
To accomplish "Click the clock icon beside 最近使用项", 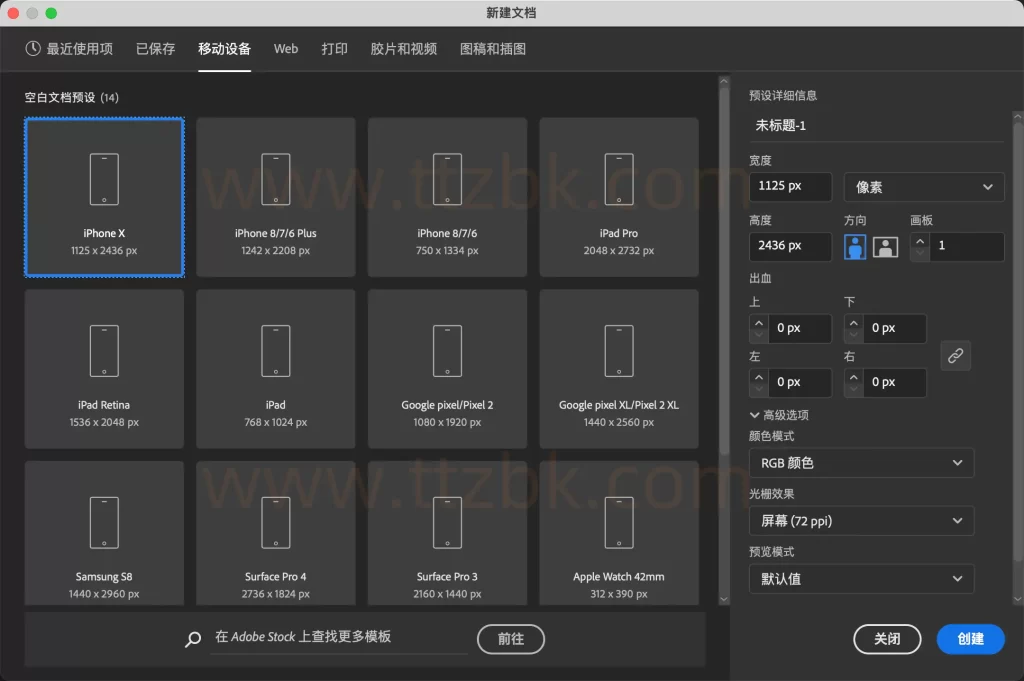I will 31,48.
